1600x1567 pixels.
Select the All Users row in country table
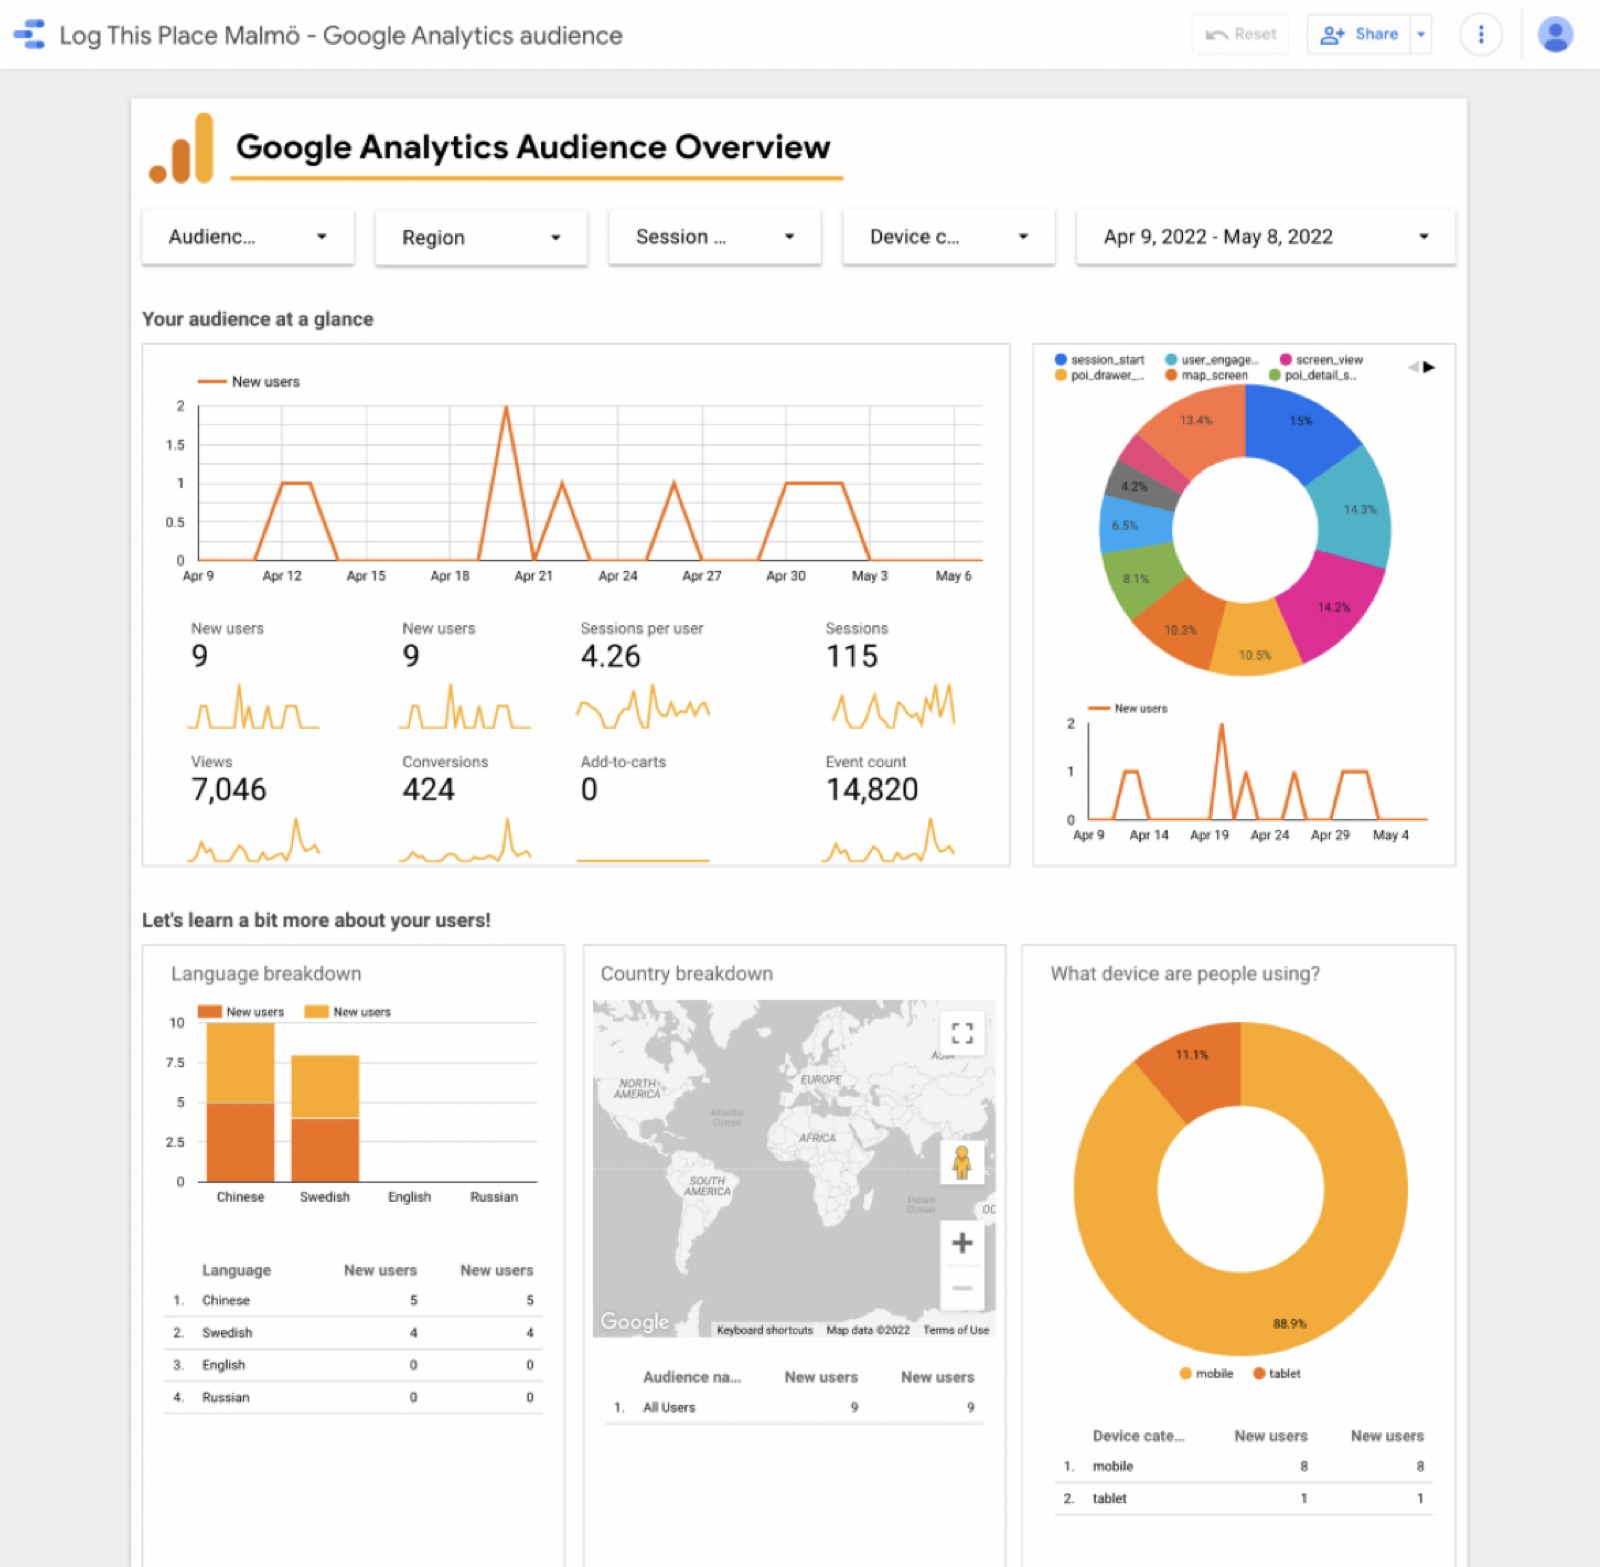tap(795, 1407)
